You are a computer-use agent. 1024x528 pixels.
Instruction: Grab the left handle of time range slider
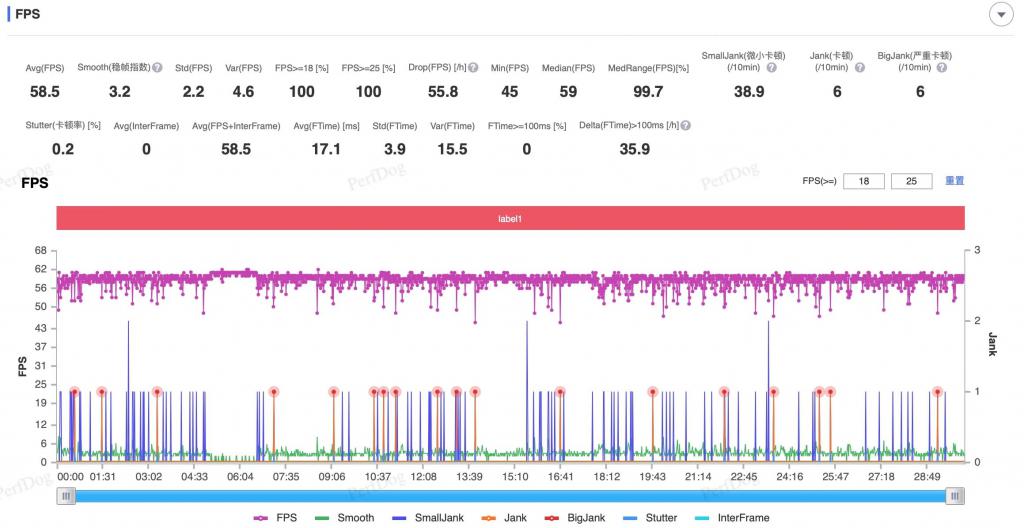66,497
